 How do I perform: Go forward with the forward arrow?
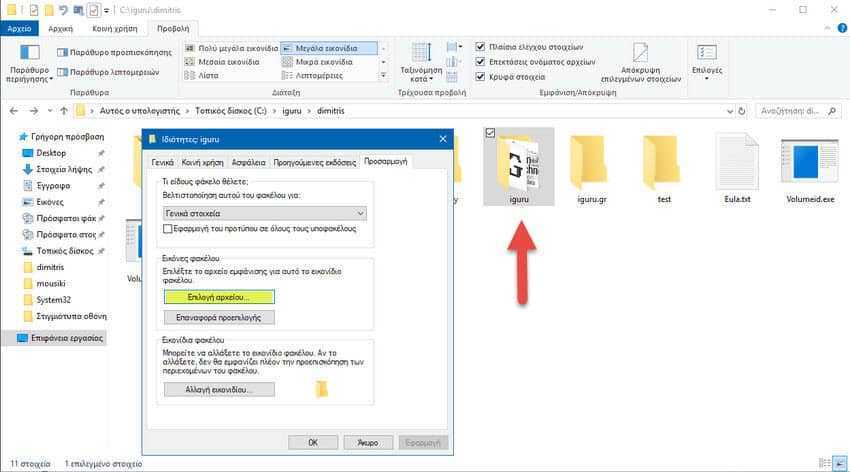point(34,111)
